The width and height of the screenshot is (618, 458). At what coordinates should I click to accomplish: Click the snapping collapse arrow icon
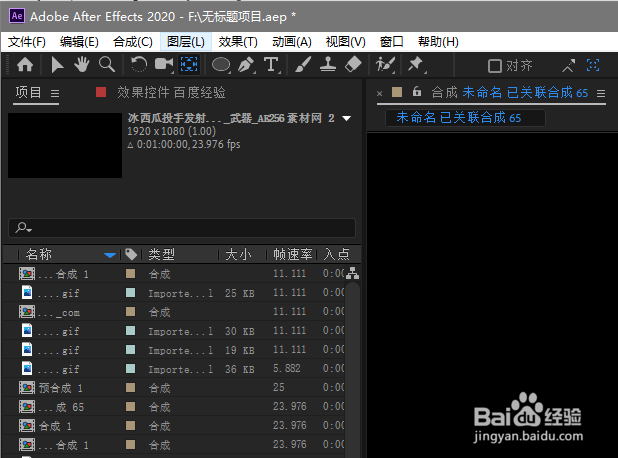(568, 65)
